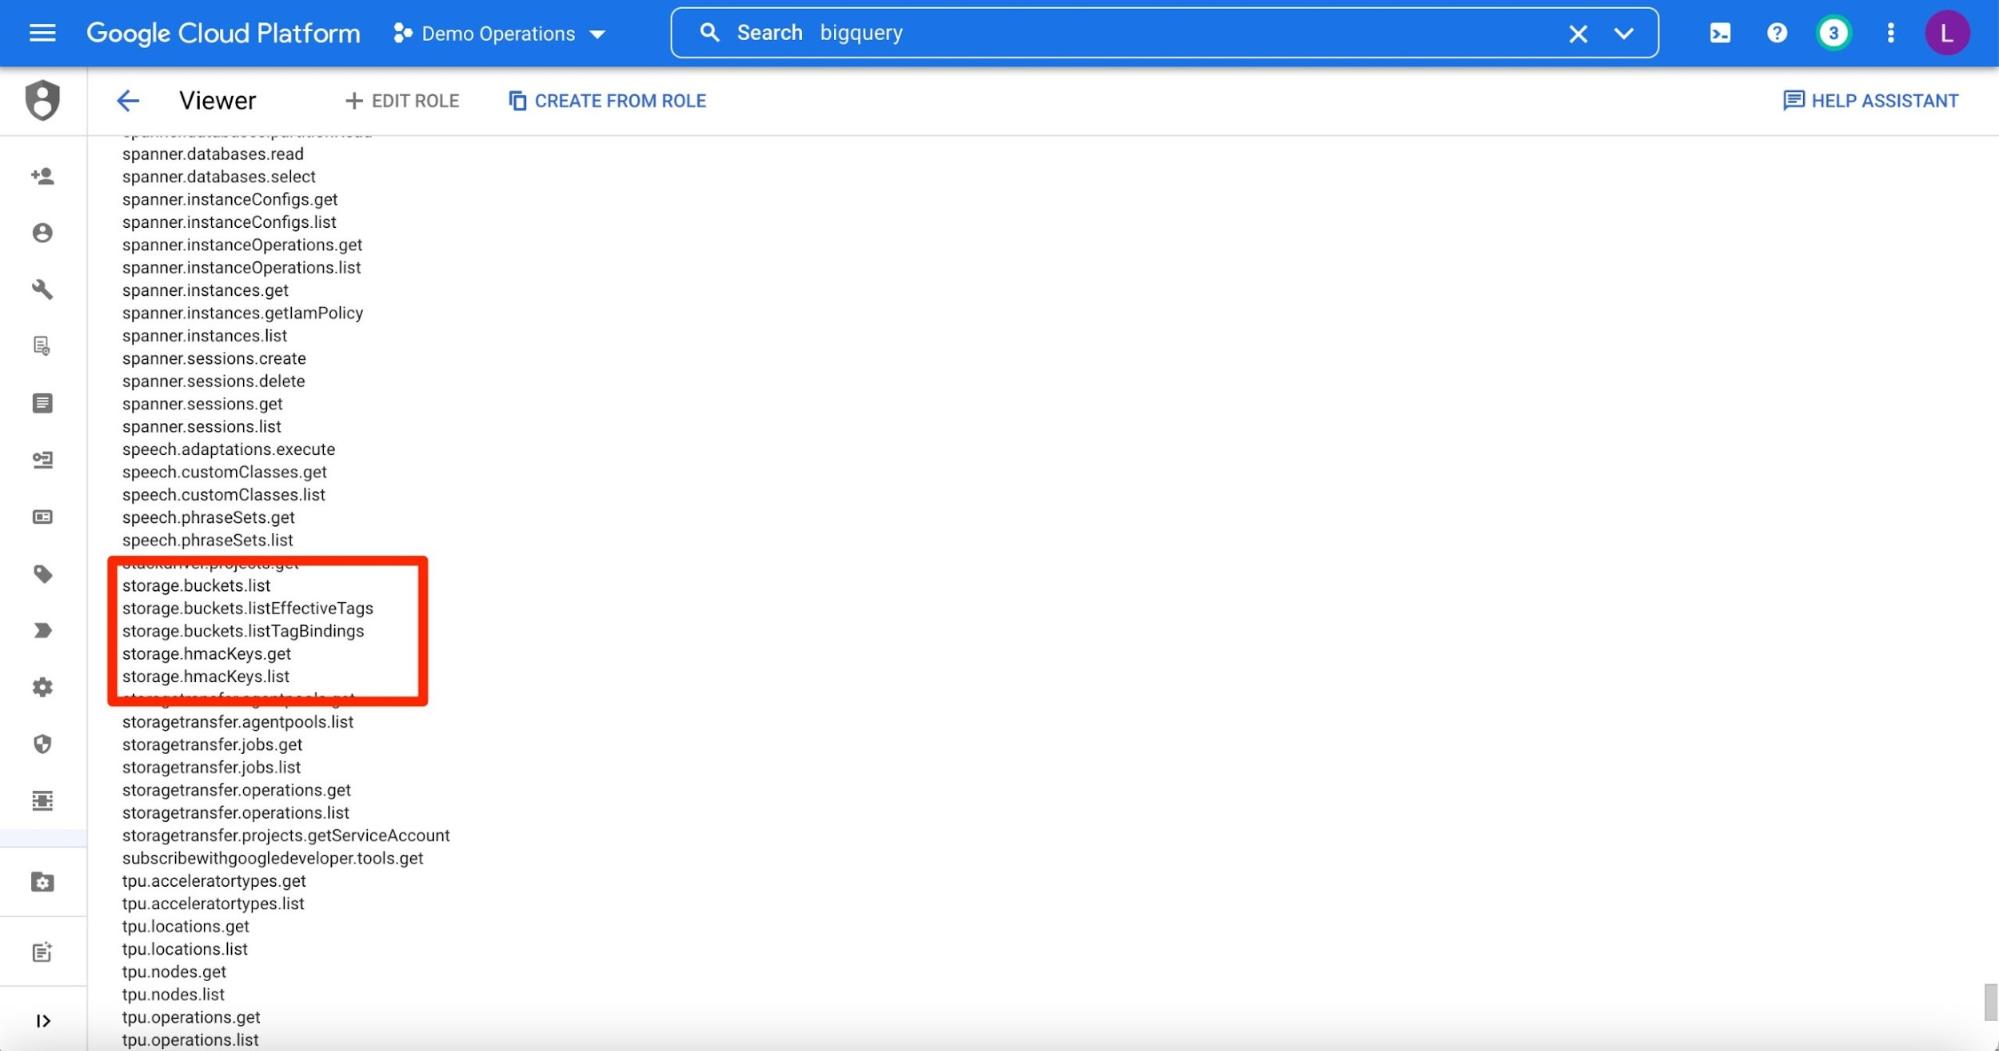Clear the search text with the X
The width and height of the screenshot is (1999, 1051).
coord(1578,33)
